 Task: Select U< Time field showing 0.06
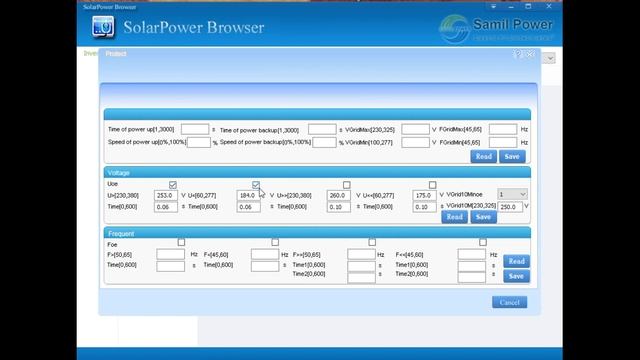[249, 207]
